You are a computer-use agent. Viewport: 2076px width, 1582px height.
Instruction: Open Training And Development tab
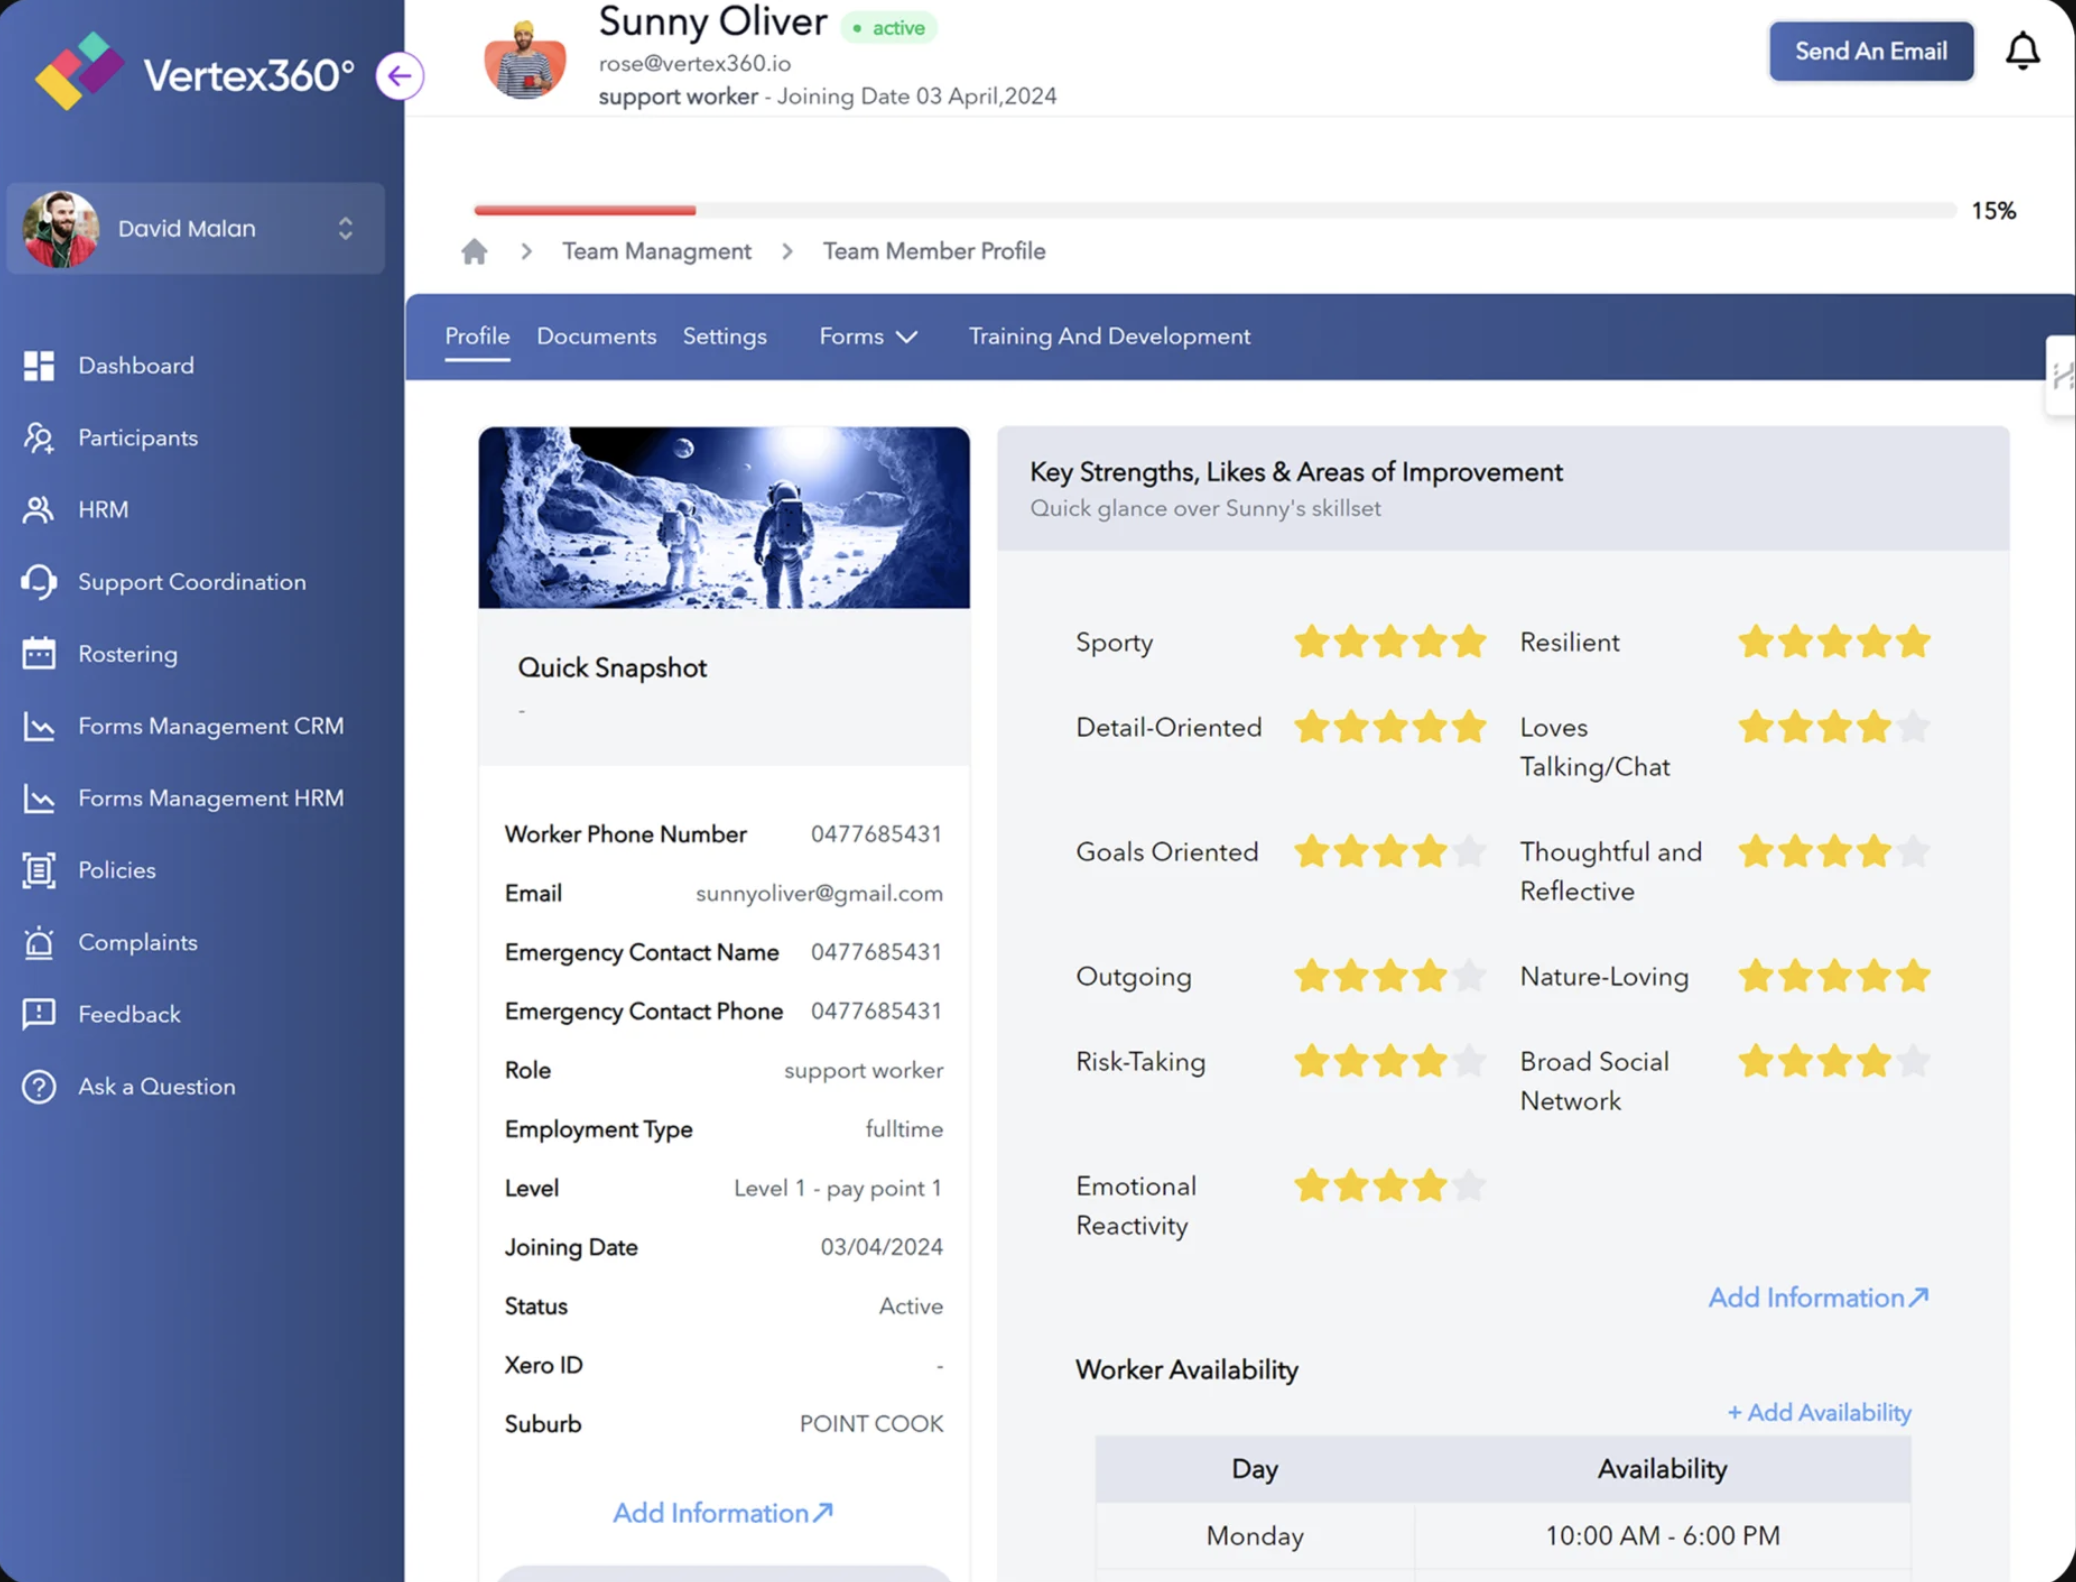[1109, 337]
